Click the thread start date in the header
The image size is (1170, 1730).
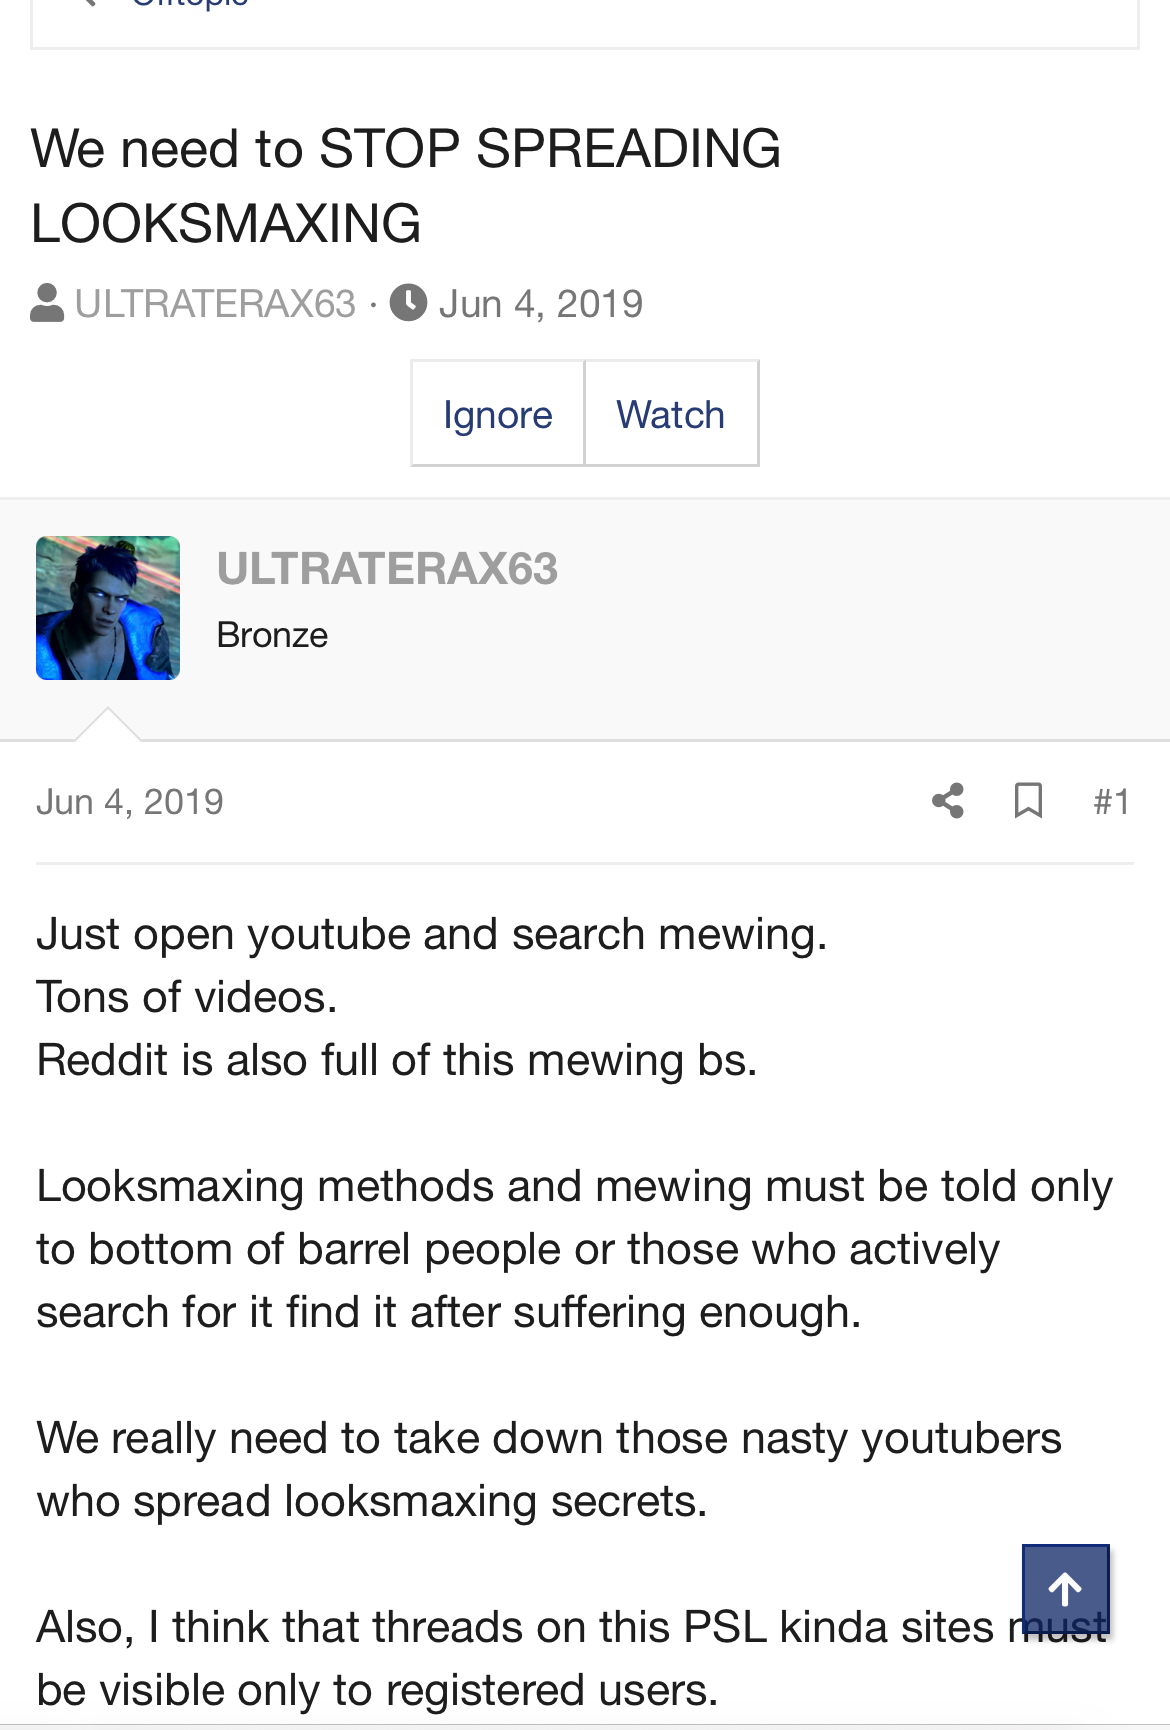540,303
